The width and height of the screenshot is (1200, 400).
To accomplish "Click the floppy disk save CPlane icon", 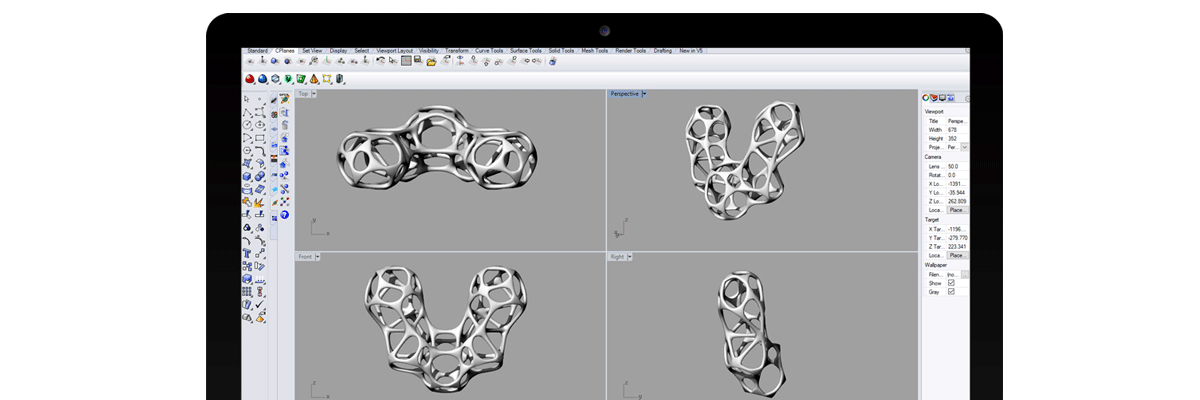I will tap(418, 60).
